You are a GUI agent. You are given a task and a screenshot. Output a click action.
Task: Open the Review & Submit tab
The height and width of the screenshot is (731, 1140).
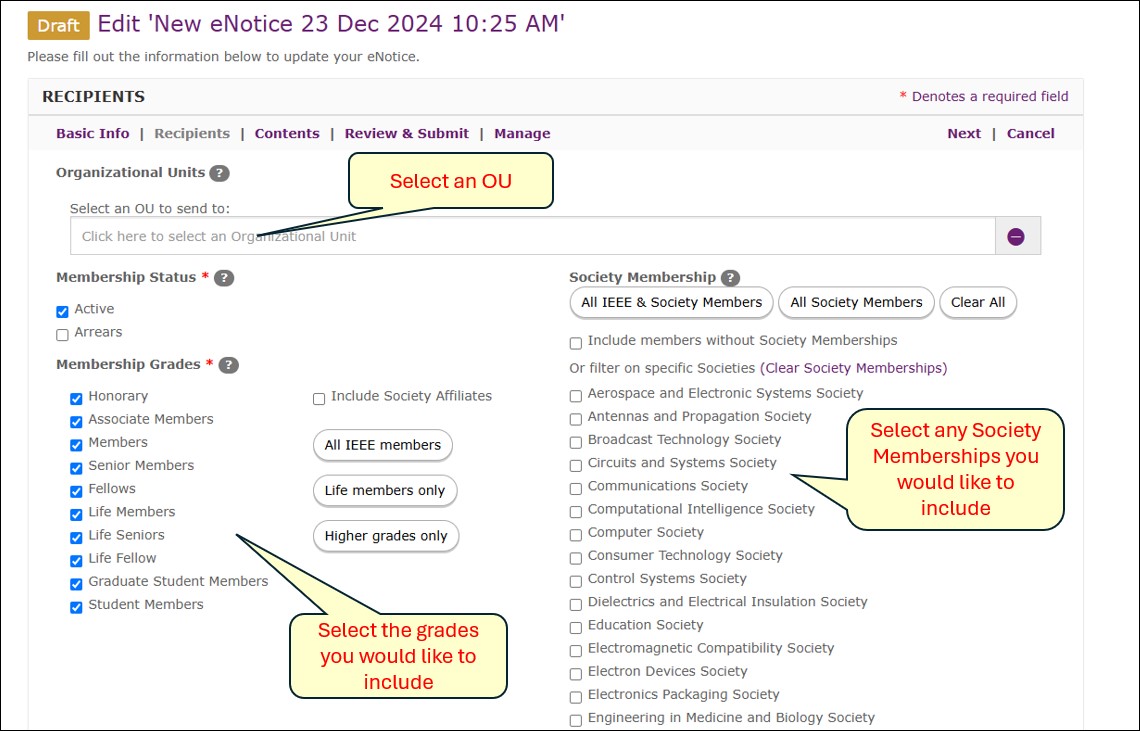pyautogui.click(x=406, y=133)
